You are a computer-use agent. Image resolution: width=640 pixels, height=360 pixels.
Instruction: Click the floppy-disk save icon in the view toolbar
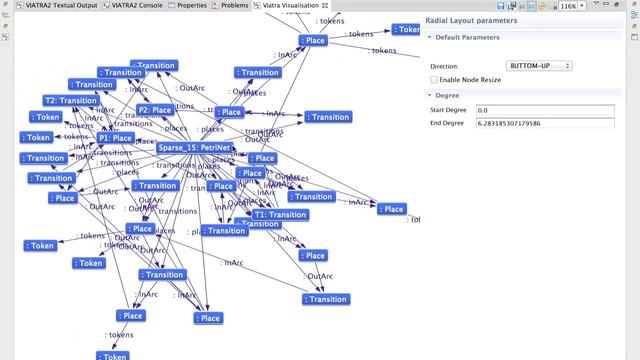[x=500, y=6]
